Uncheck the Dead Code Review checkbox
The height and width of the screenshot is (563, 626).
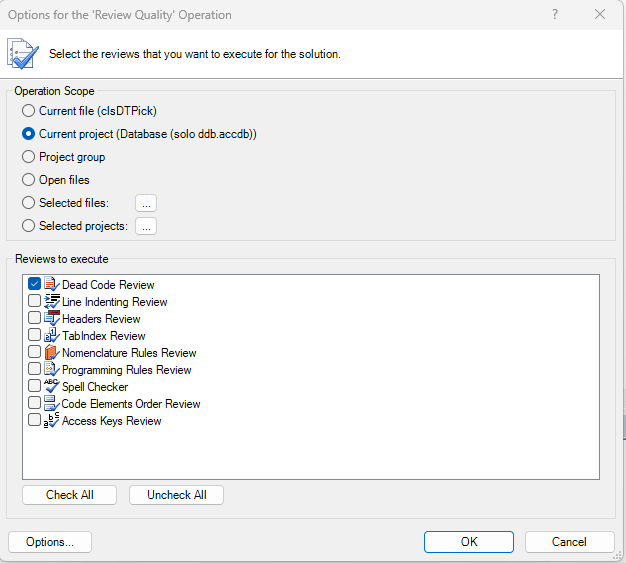[x=35, y=285]
